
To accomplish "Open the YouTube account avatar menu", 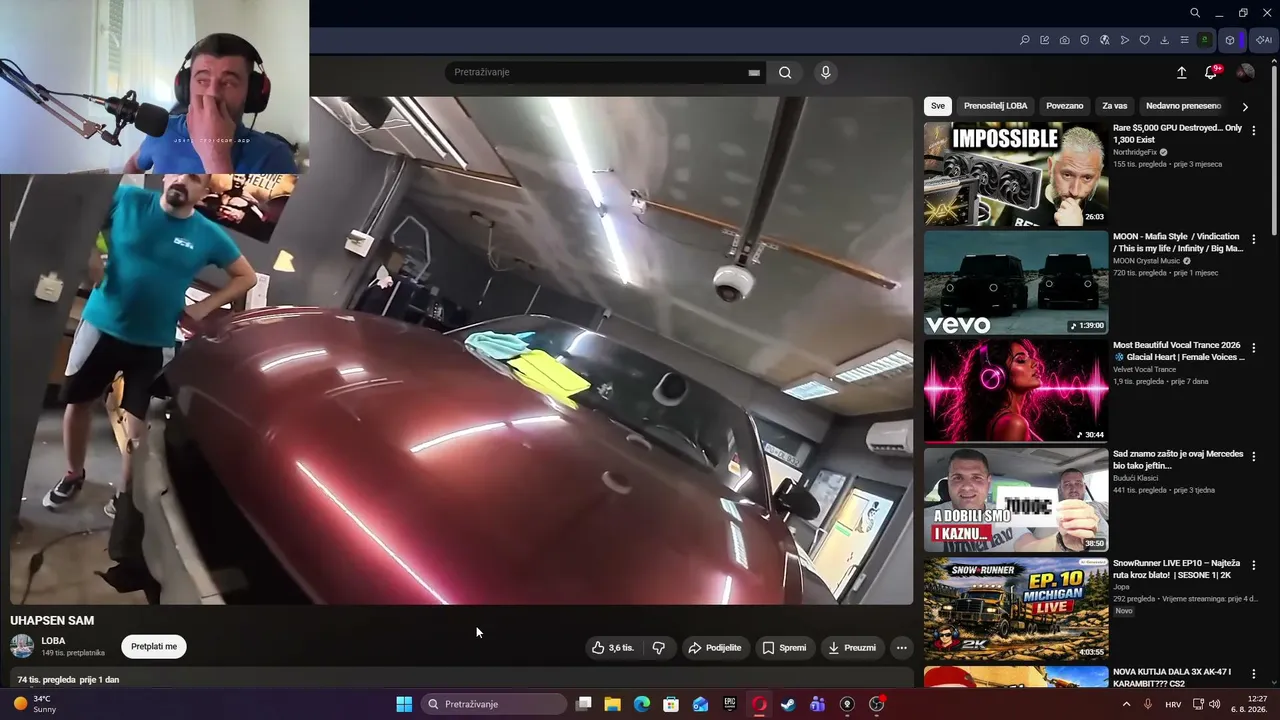I will (x=1245, y=72).
